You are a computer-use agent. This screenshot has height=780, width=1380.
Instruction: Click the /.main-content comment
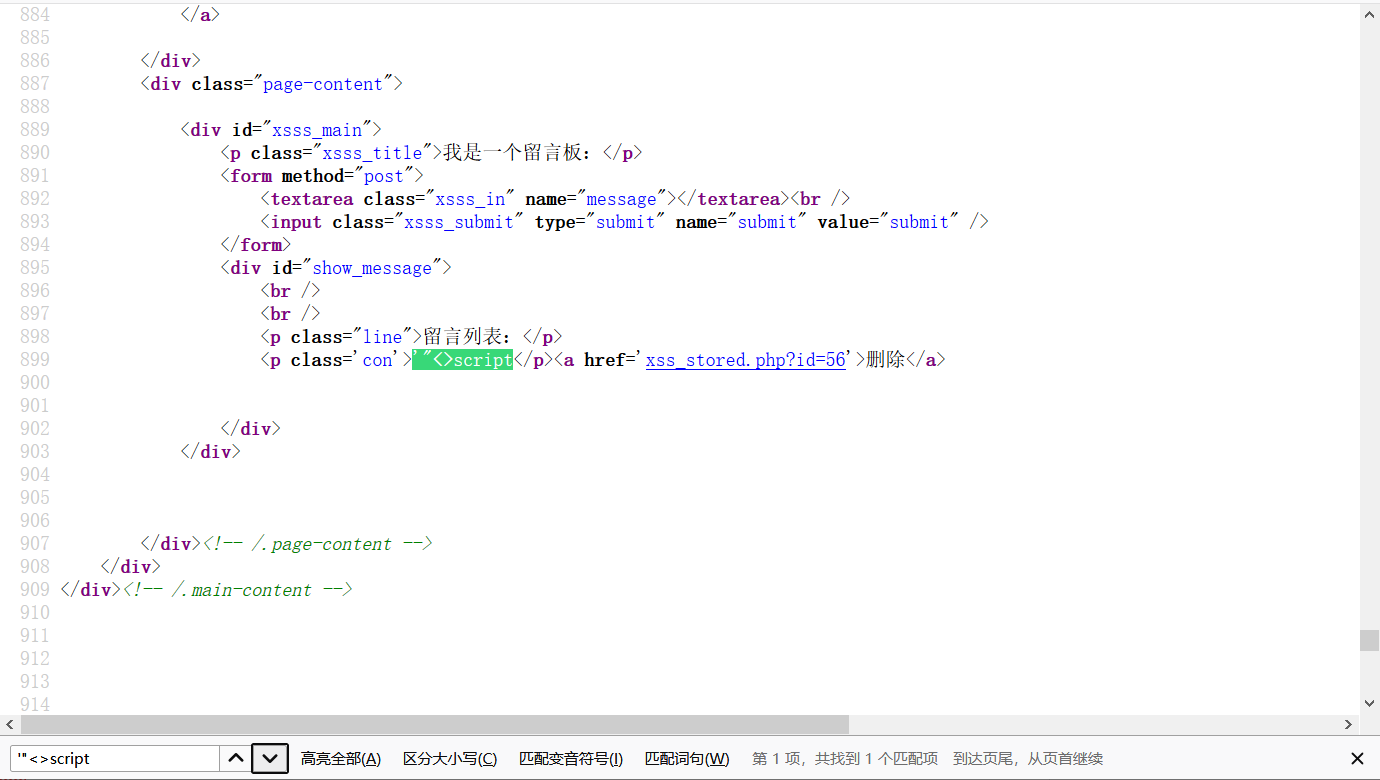pyautogui.click(x=237, y=590)
